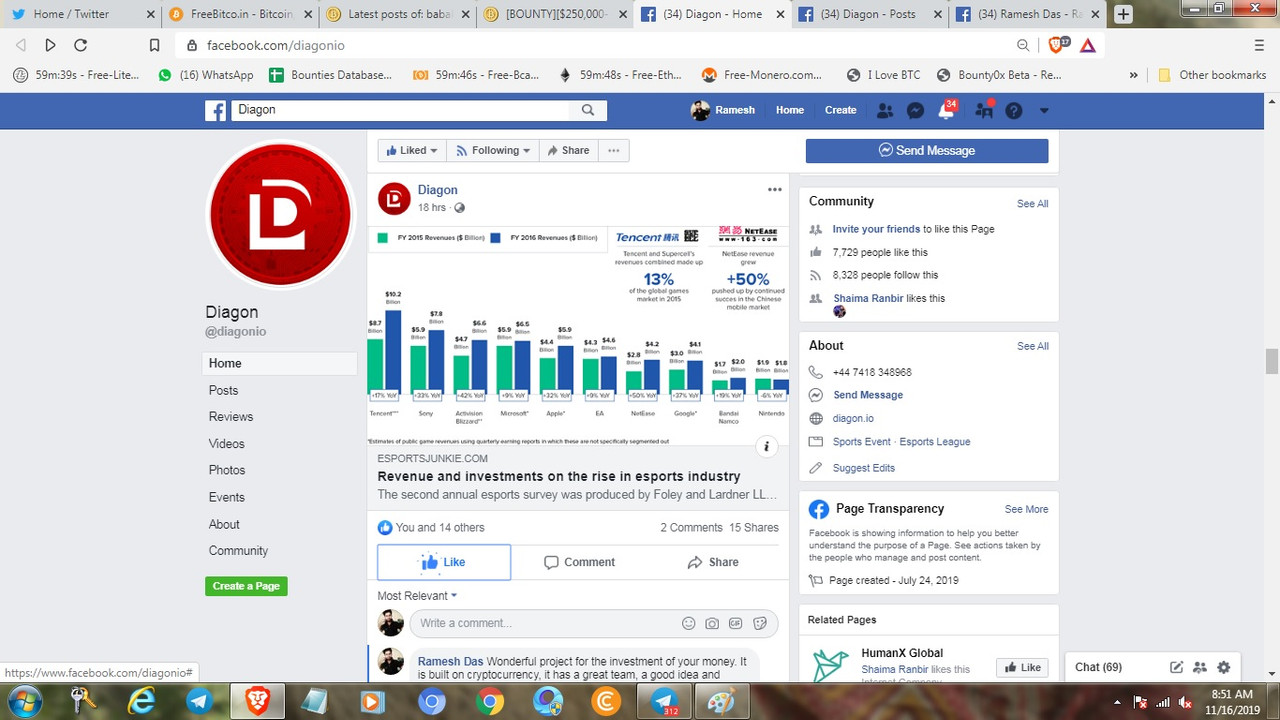Click Brave Rewards triangle icon

click(x=1088, y=45)
